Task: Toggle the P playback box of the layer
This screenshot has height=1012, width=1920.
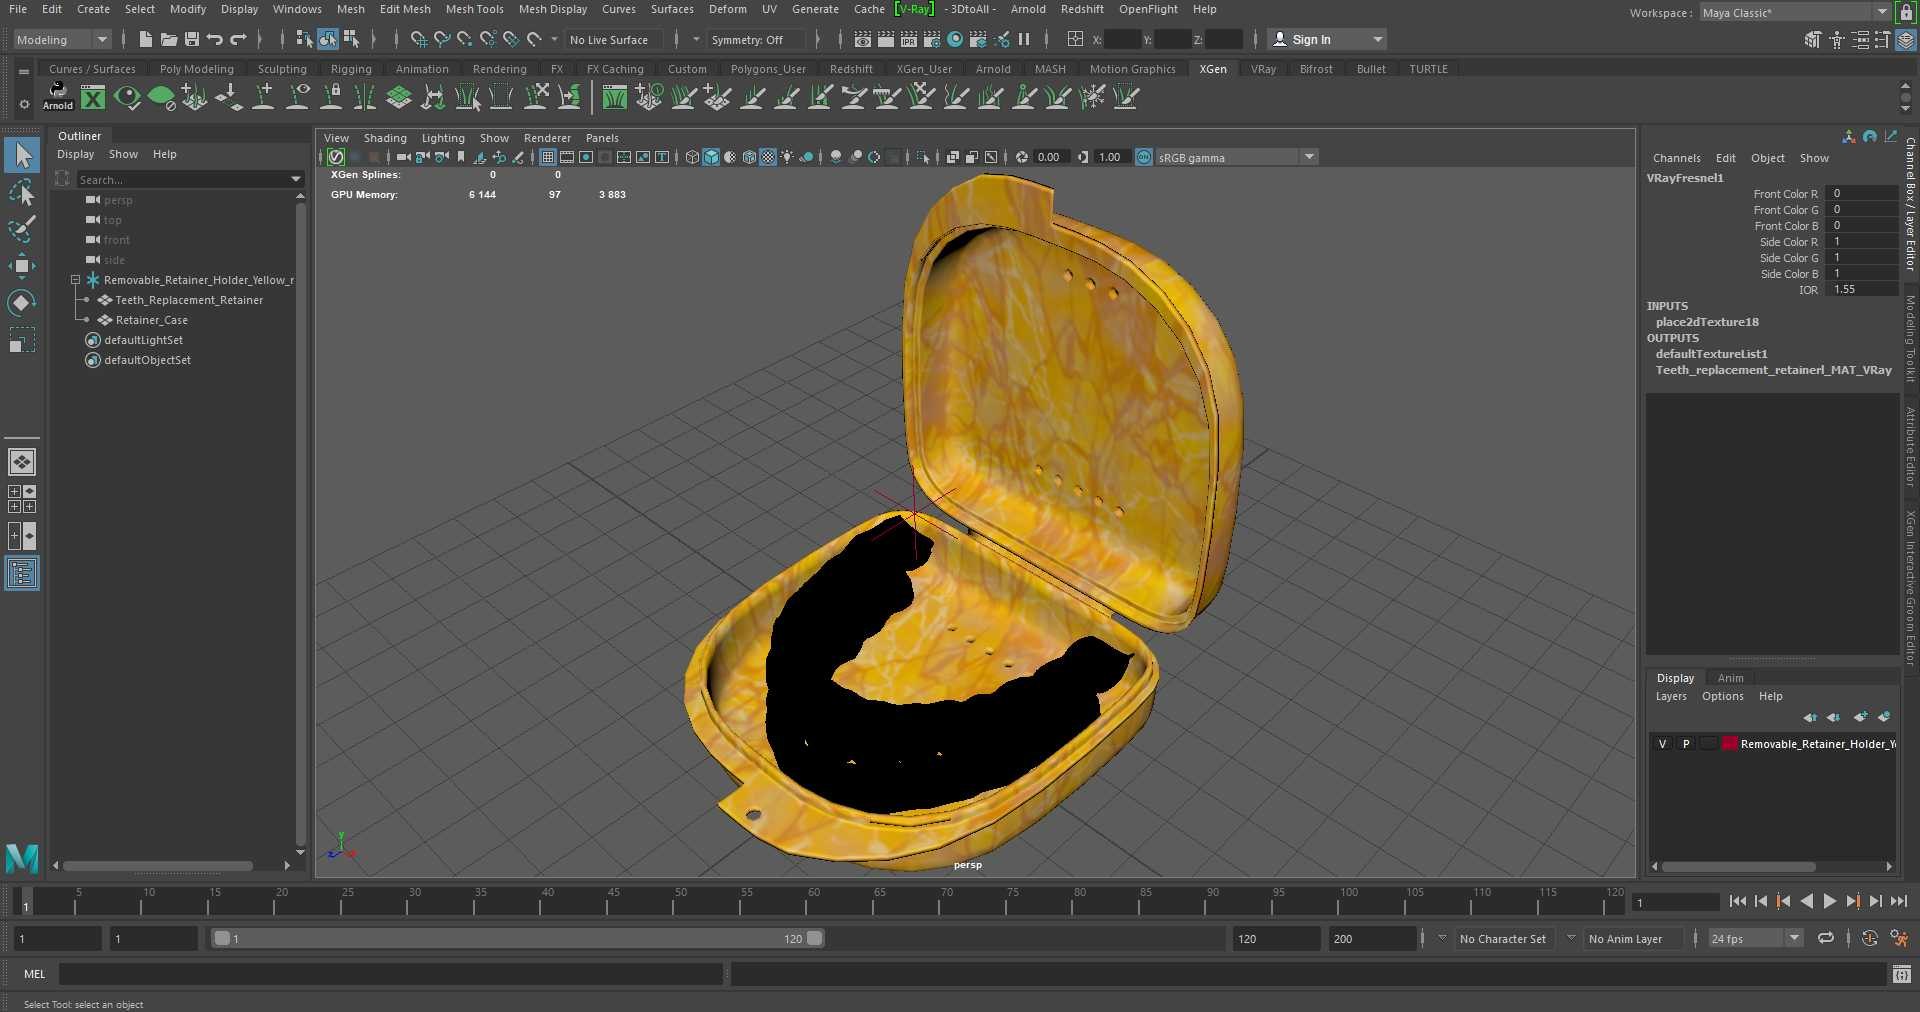Action: click(1686, 743)
